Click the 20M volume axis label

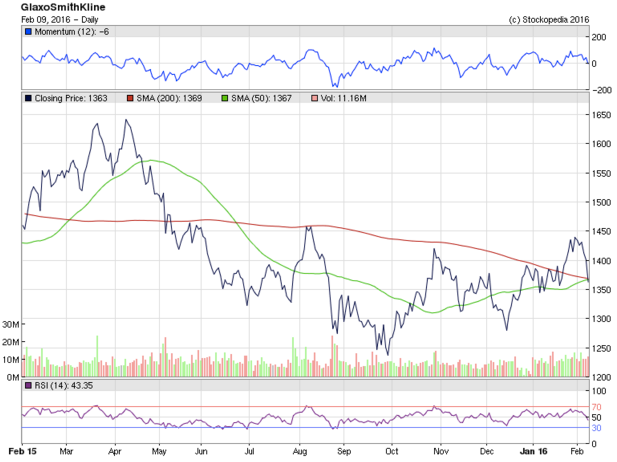11,342
